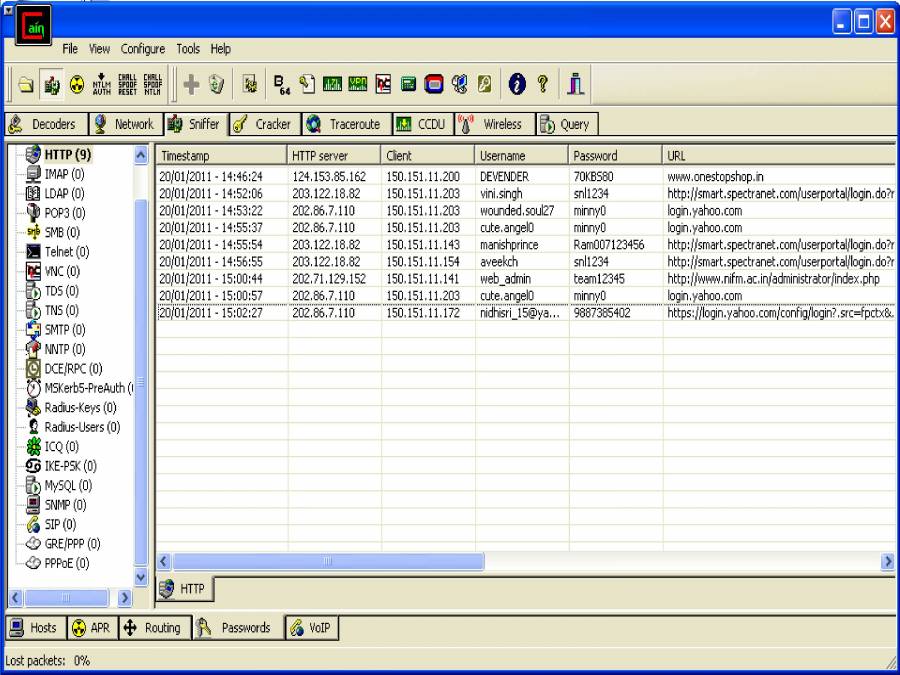
Task: Click the CHALL SPOOF RESET icon
Action: click(127, 85)
